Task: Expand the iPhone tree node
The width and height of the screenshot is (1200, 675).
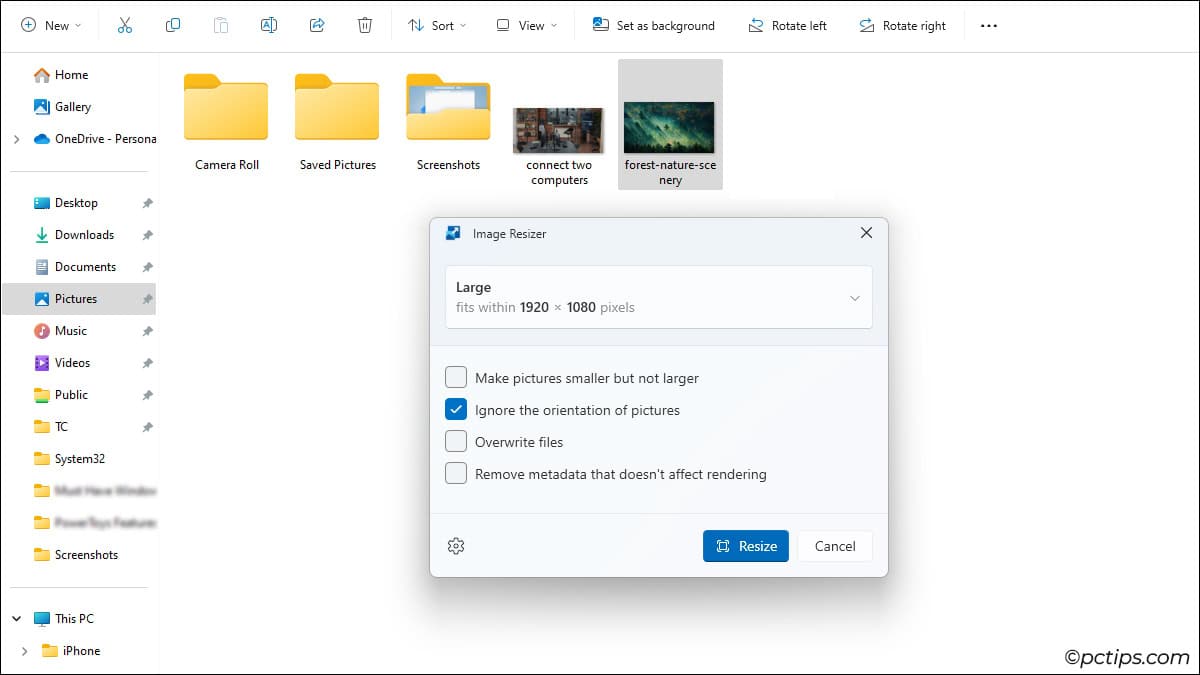Action: click(24, 651)
